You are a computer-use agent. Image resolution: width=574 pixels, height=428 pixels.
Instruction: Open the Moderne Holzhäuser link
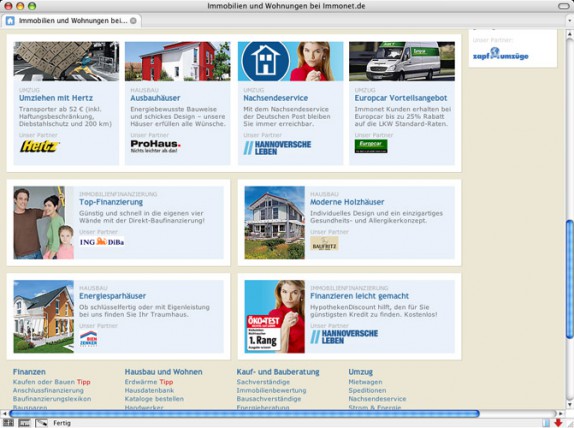point(347,202)
